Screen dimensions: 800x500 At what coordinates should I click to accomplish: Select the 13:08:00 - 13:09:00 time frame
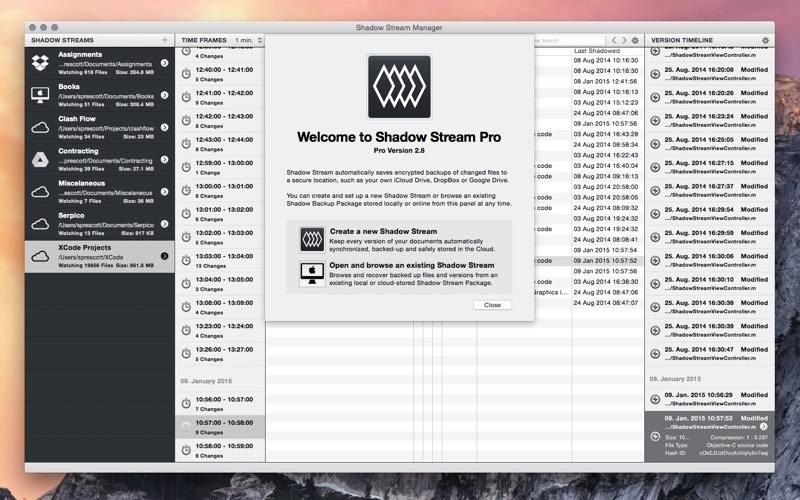click(220, 307)
